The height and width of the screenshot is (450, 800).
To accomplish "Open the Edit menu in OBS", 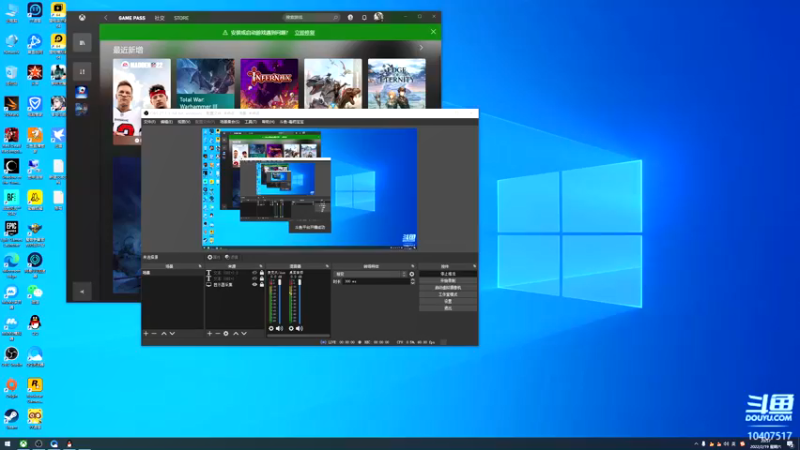I will pos(166,122).
